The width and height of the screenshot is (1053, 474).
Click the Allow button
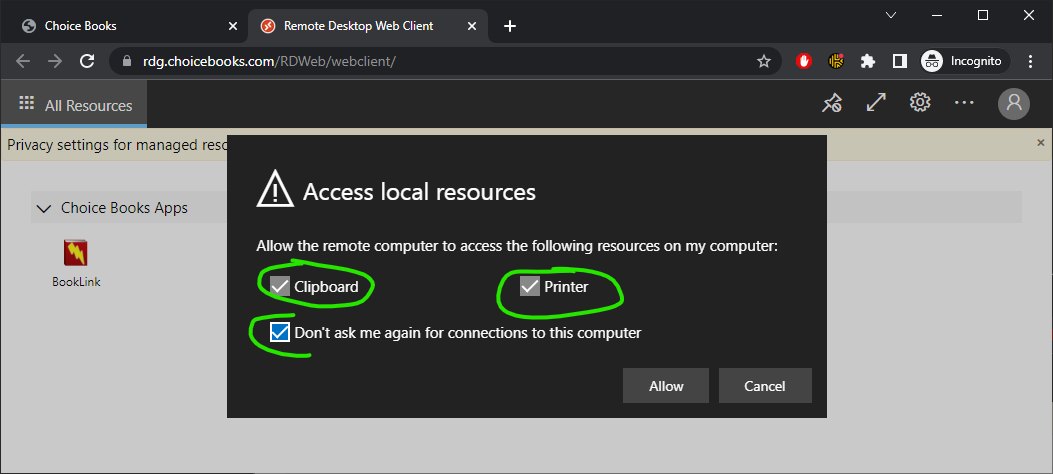pos(666,386)
